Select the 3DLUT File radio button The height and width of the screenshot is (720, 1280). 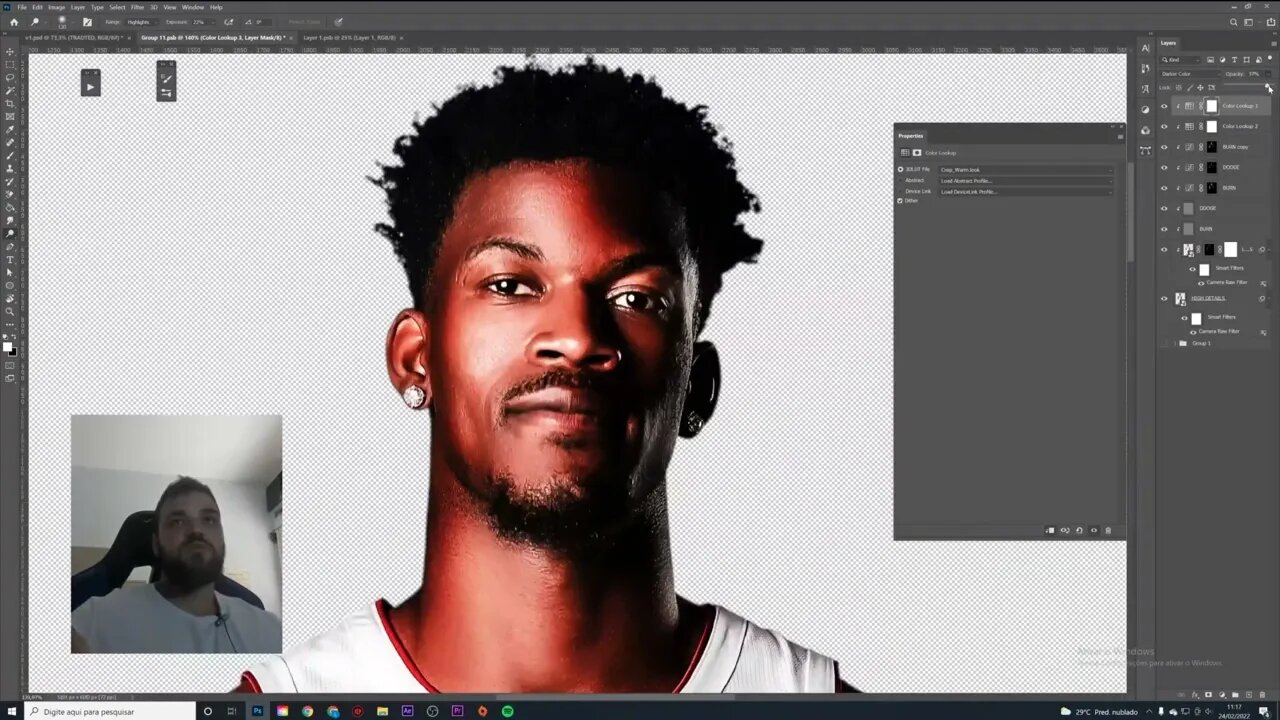(900, 170)
